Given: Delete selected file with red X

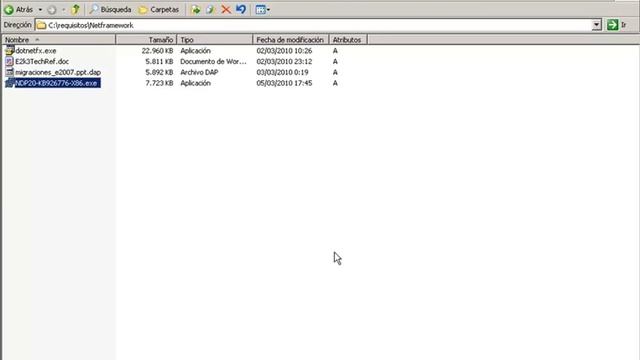Looking at the screenshot, I should pyautogui.click(x=226, y=9).
